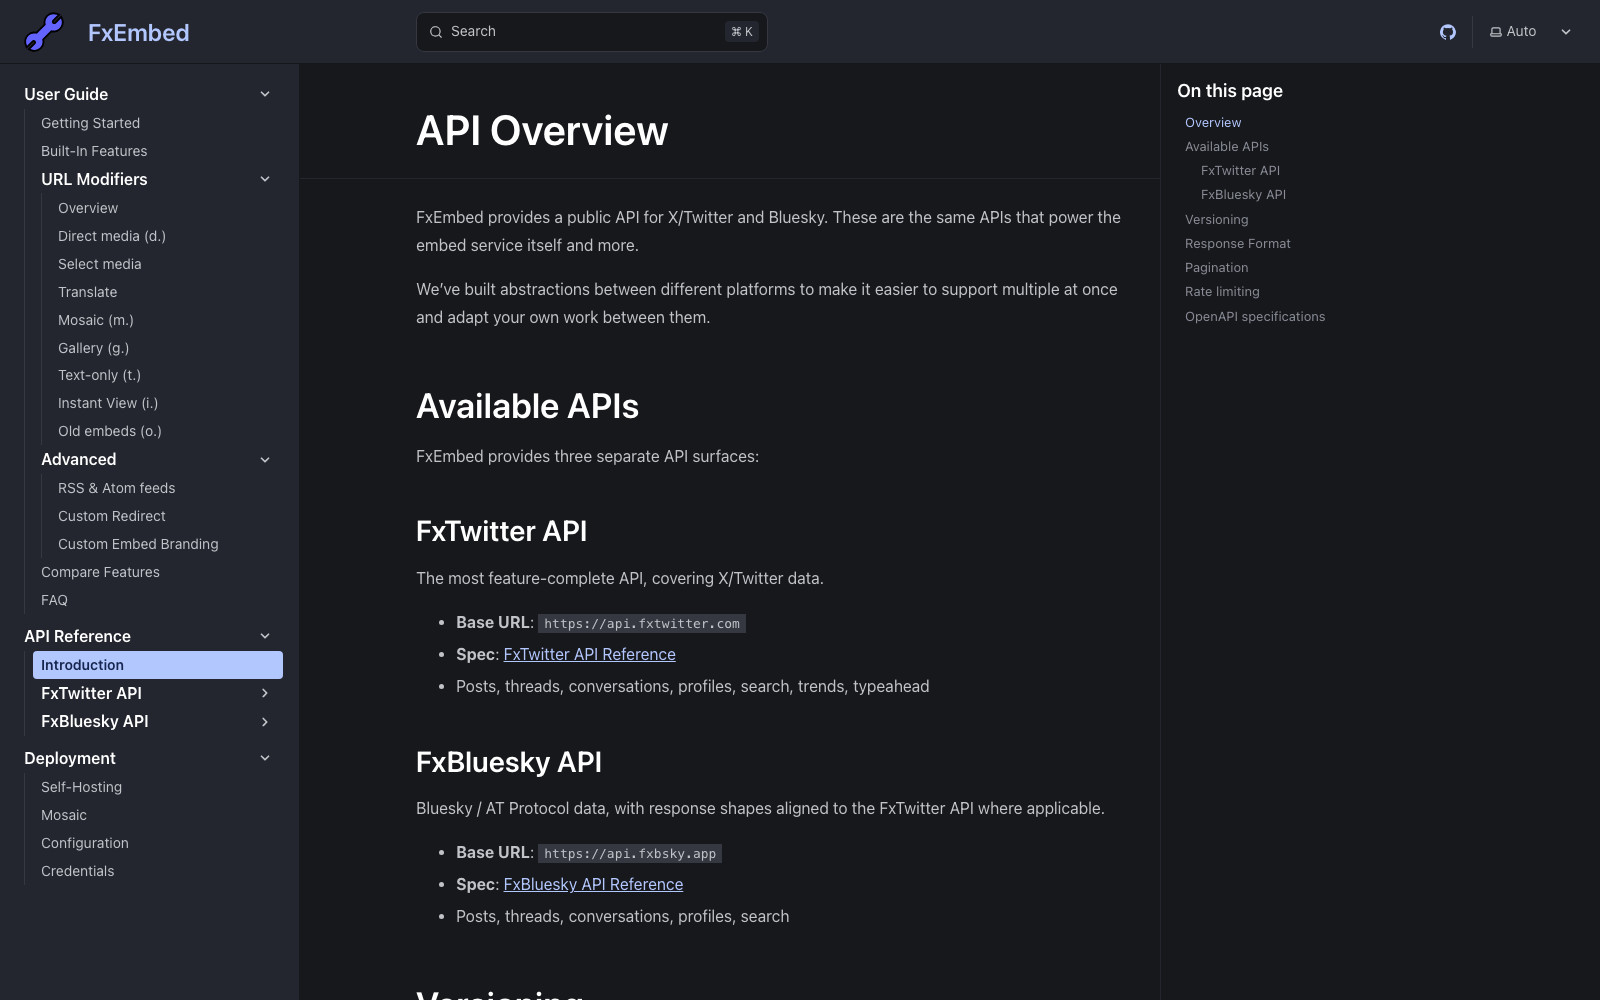
Task: Collapse the Deployment section chevron
Action: click(265, 758)
